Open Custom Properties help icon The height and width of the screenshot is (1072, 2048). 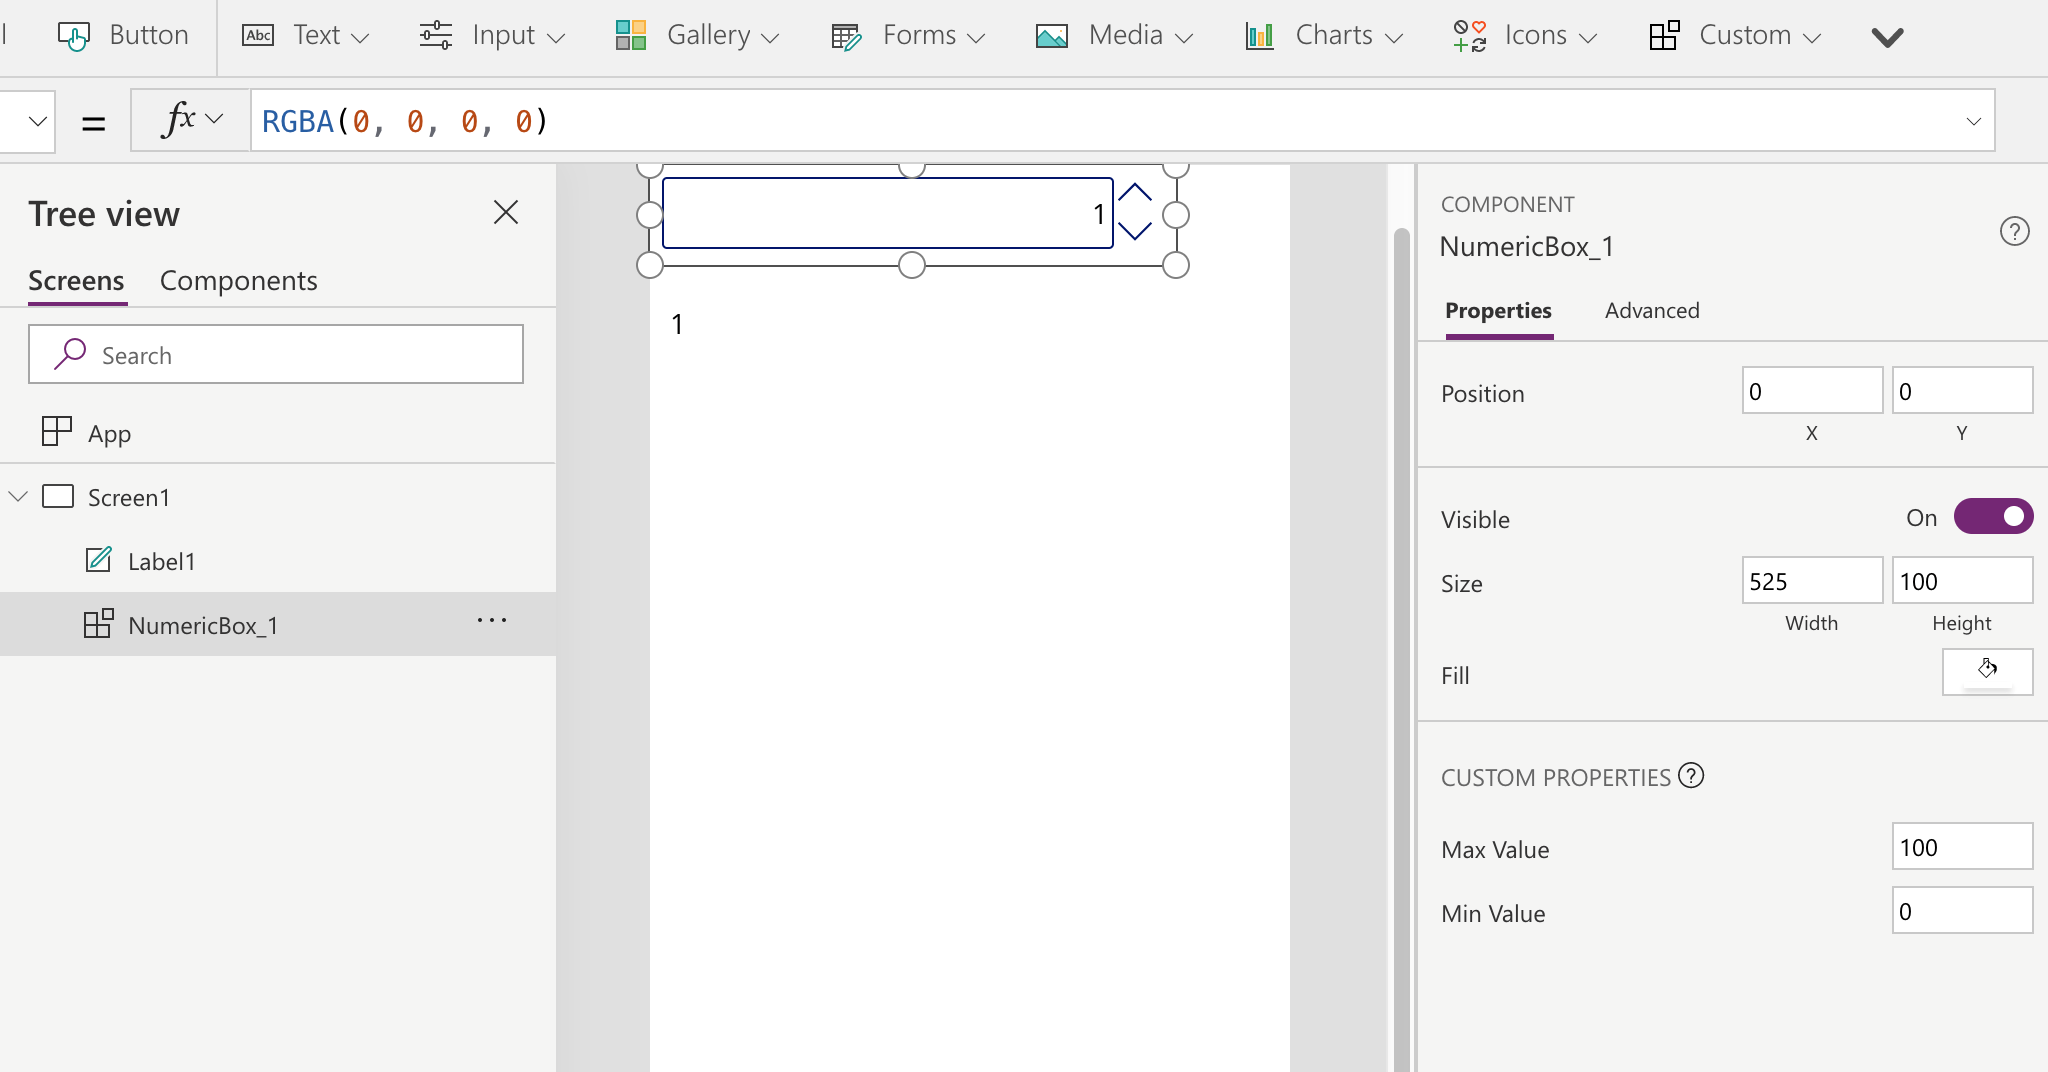point(1691,775)
